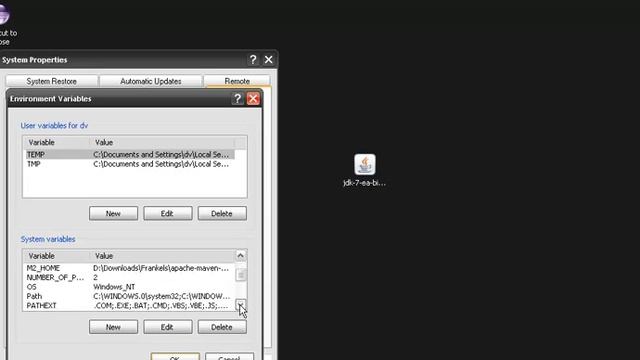Image resolution: width=640 pixels, height=360 pixels.
Task: Click the system variables scroll up arrow
Action: tap(241, 256)
